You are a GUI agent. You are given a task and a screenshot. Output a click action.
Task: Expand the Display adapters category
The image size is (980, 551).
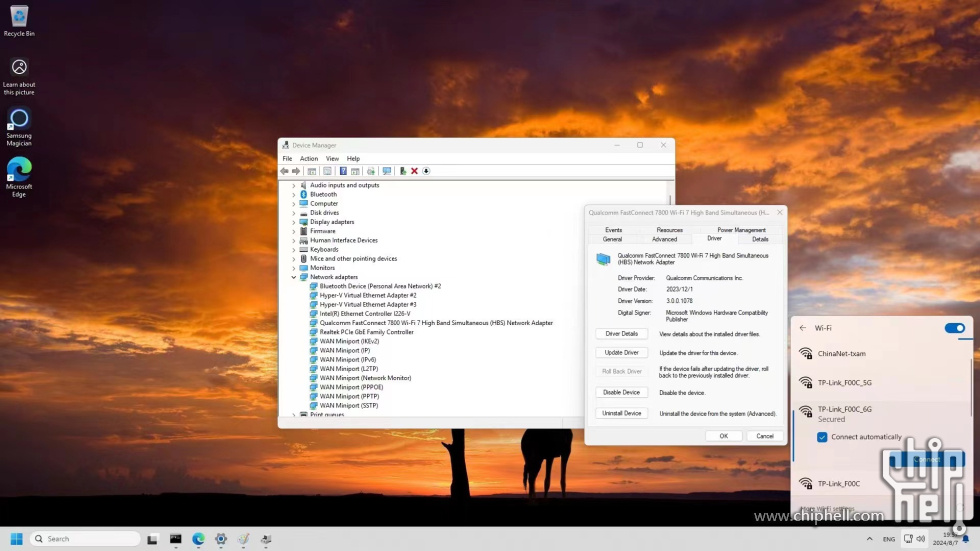coord(294,222)
